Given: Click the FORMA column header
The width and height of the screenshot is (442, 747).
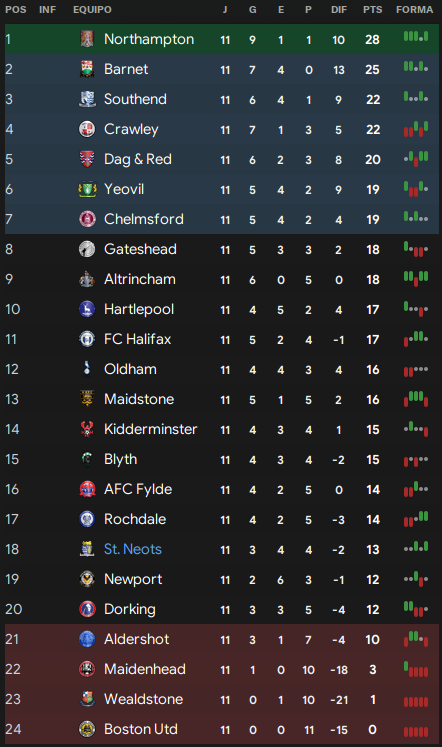Looking at the screenshot, I should pos(414,10).
